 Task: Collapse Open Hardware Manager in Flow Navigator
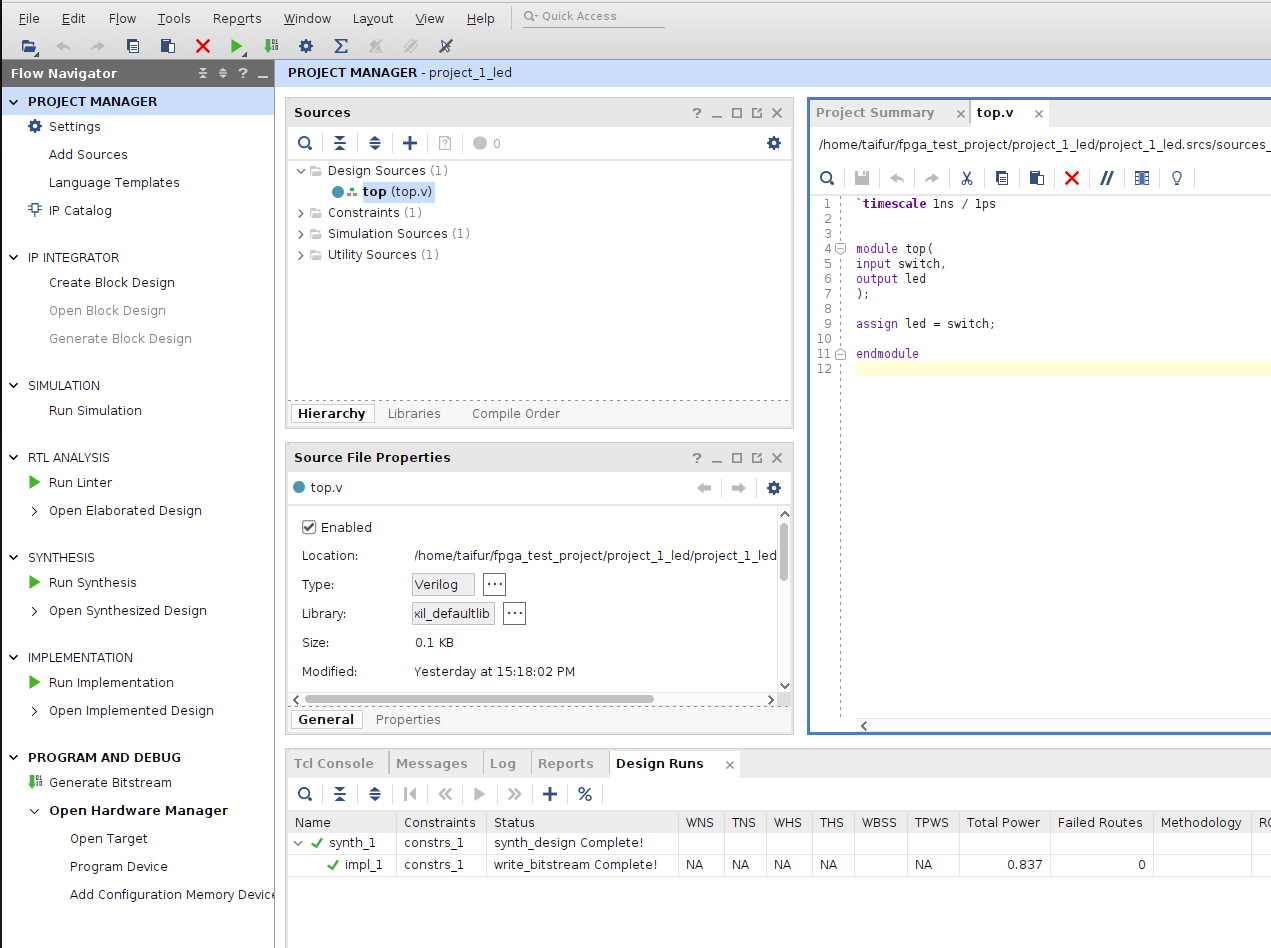click(36, 811)
